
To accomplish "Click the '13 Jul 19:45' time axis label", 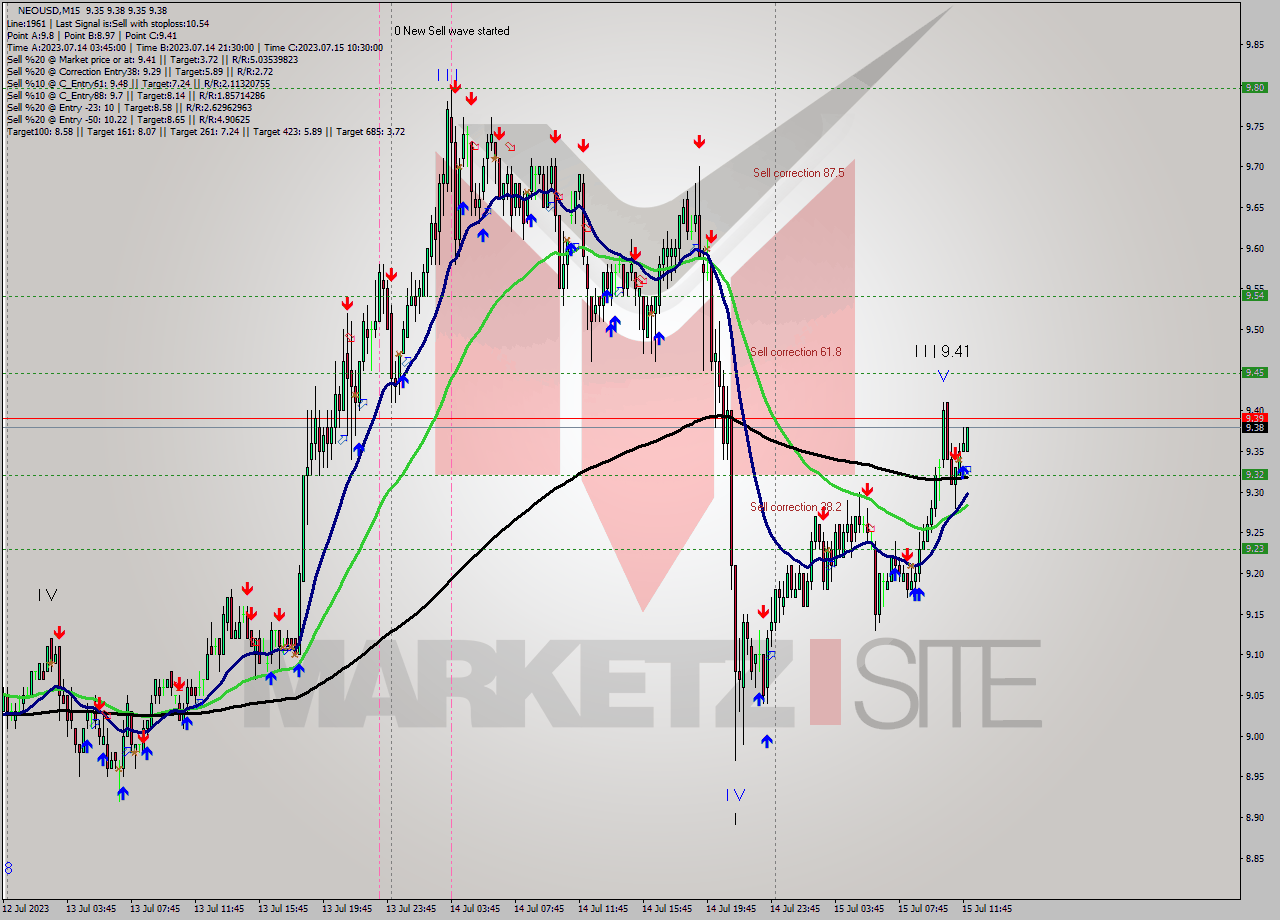I will coord(347,909).
